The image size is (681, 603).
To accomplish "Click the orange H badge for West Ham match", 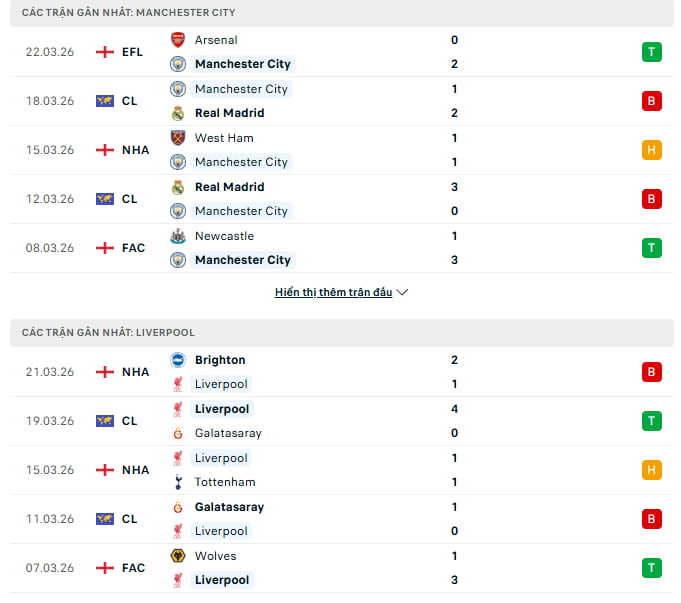I will click(652, 150).
